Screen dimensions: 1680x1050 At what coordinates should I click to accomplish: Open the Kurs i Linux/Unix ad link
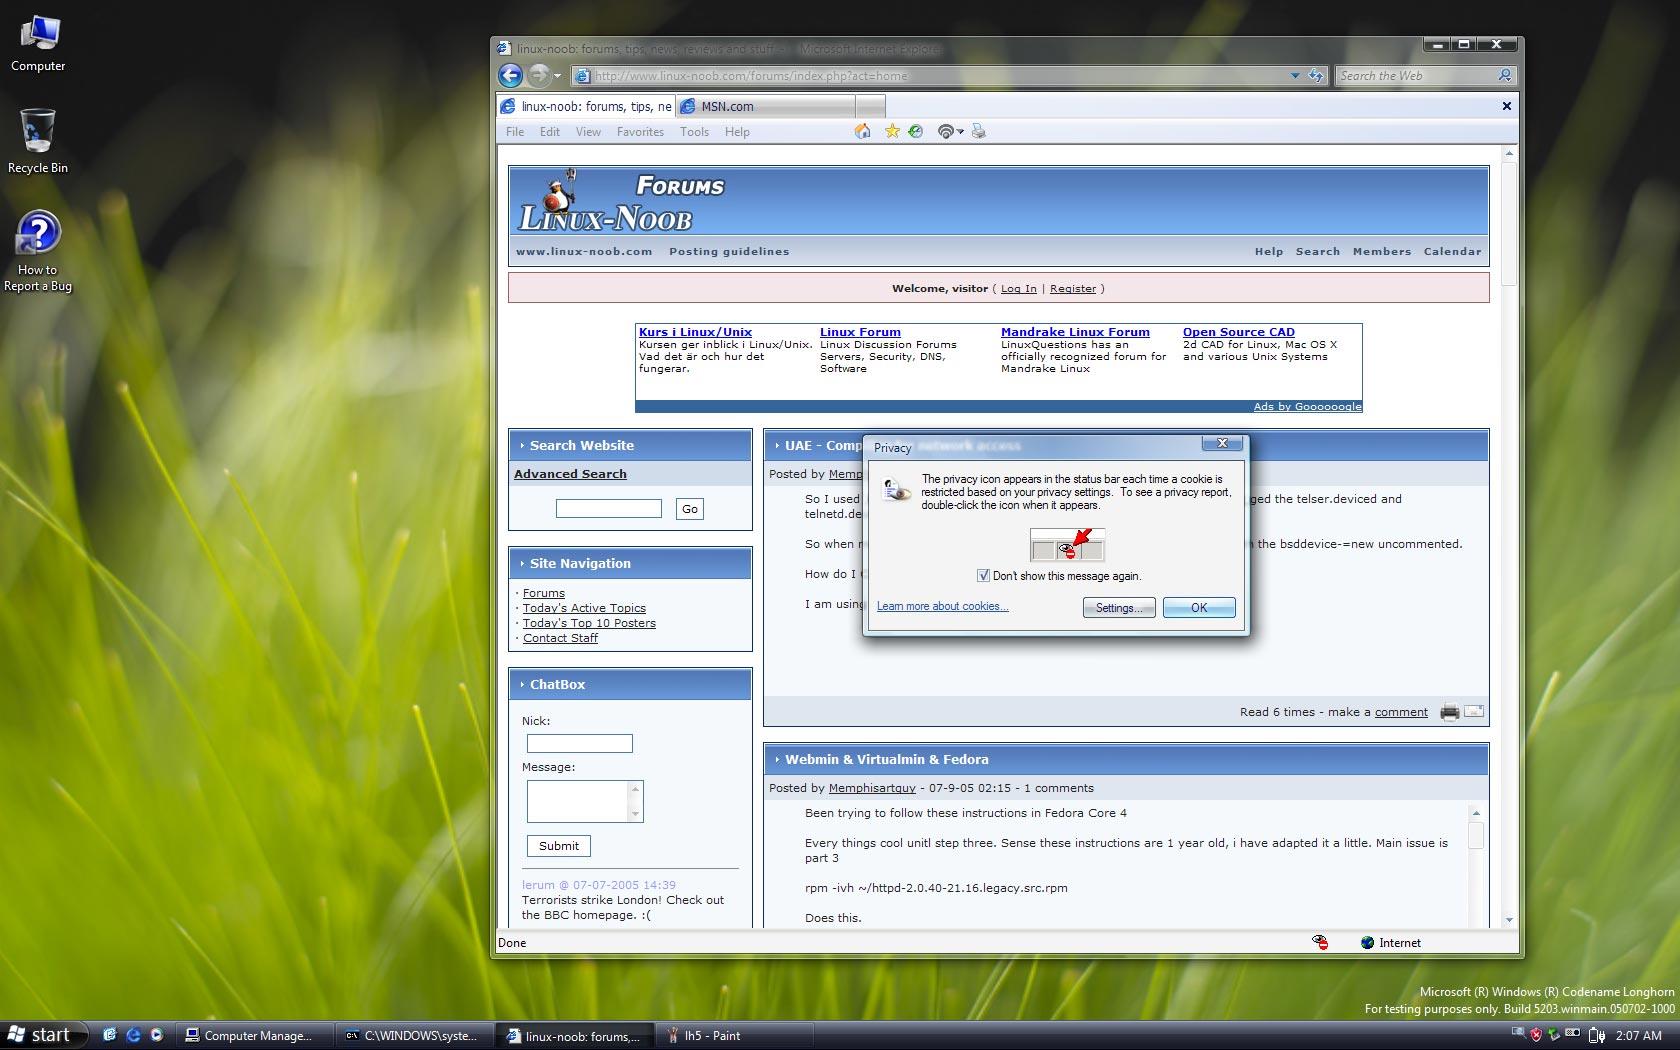695,332
